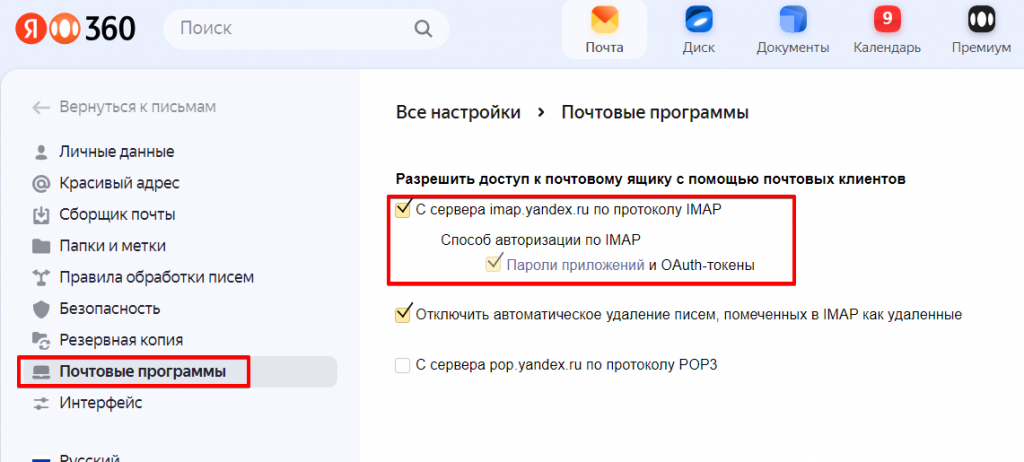
Task: Toggle the IMAP imap.yandex.ru checkbox
Action: point(402,210)
